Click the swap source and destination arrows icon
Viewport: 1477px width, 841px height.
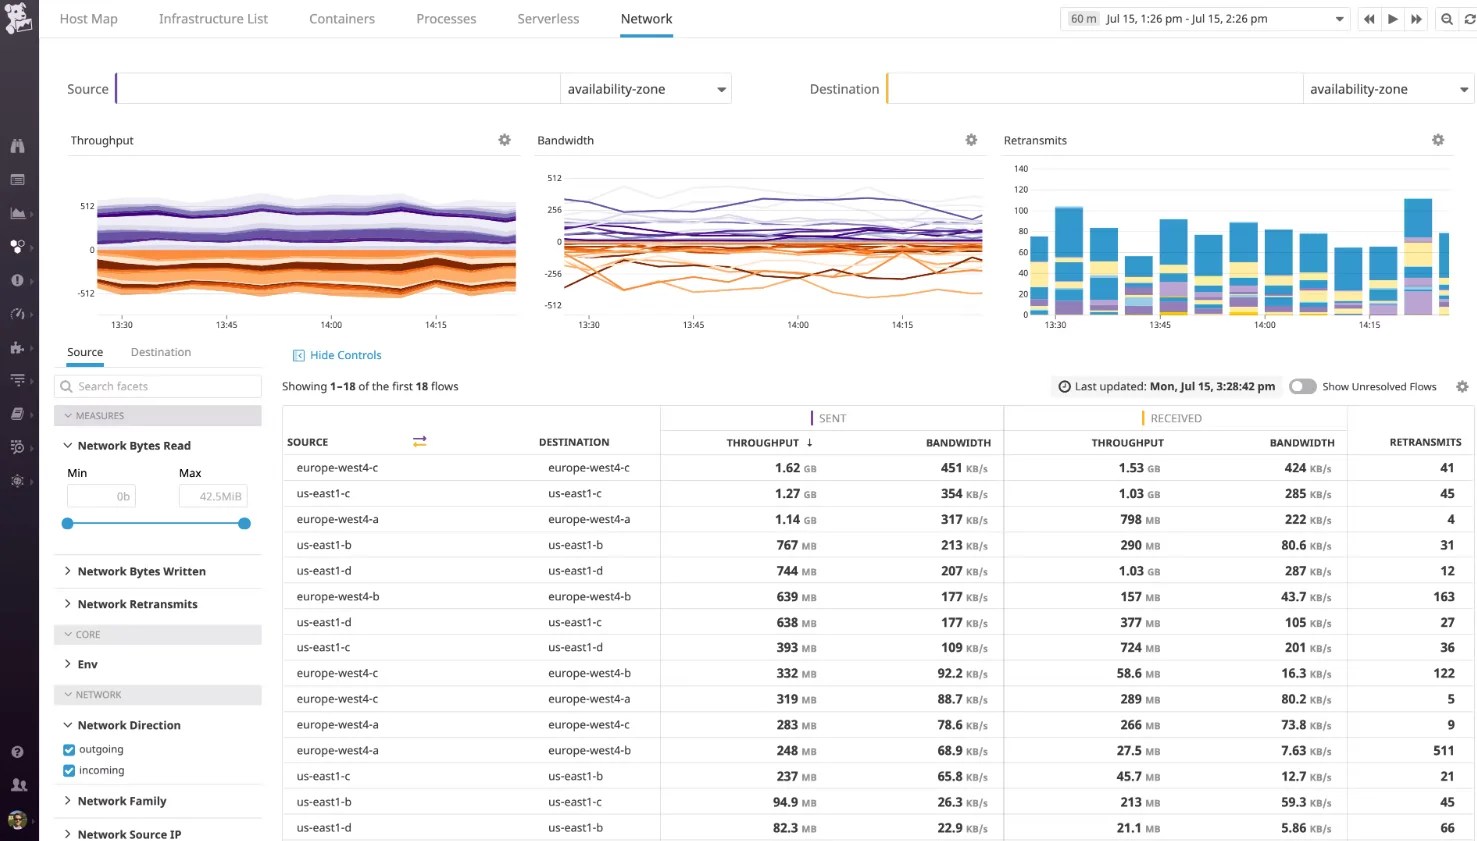pyautogui.click(x=419, y=441)
